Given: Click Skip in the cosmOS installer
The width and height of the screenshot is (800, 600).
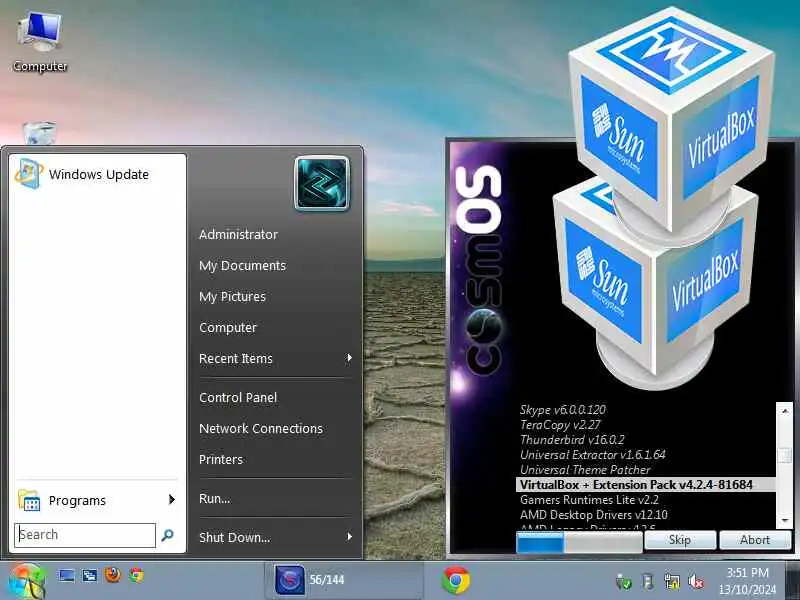Looking at the screenshot, I should [x=680, y=540].
